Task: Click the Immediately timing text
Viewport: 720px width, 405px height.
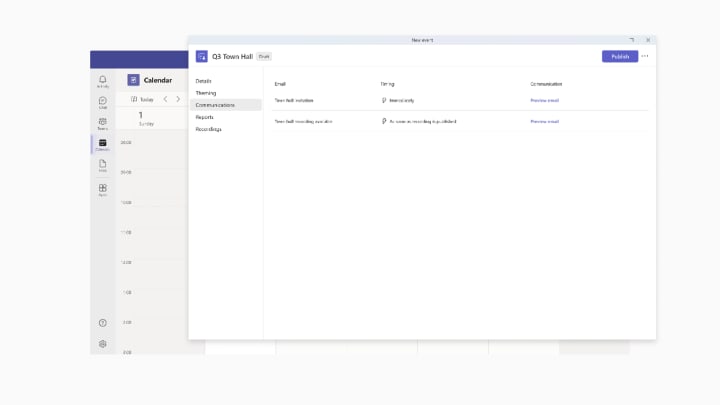Action: tap(402, 100)
